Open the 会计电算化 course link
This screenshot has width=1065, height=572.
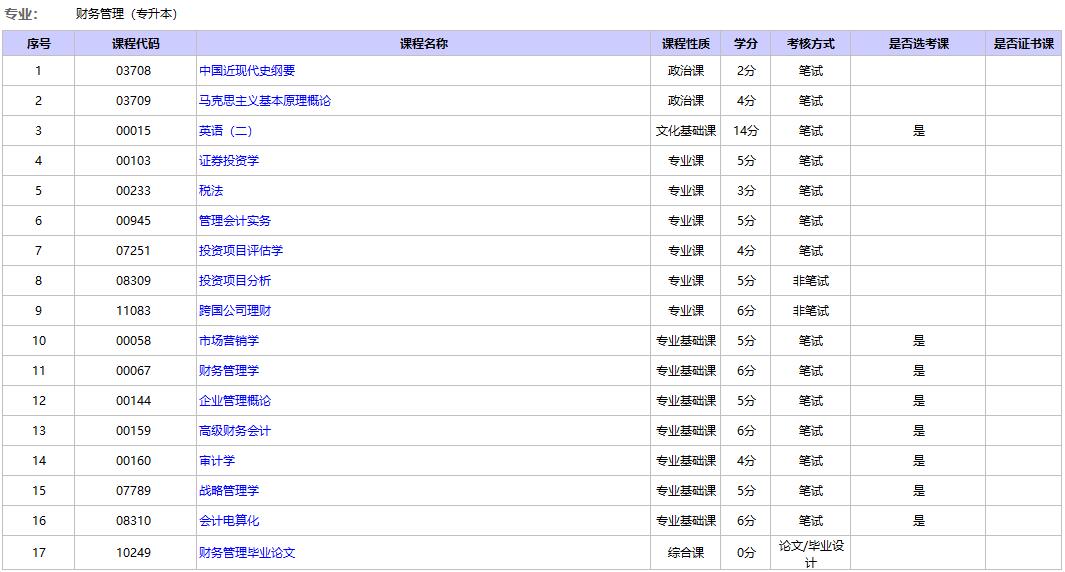(229, 520)
